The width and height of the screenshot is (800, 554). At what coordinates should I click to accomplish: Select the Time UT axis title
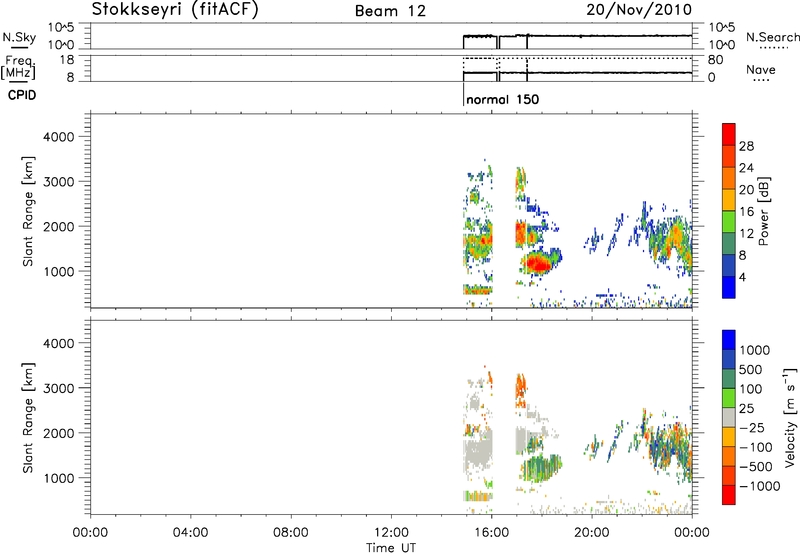click(x=391, y=548)
